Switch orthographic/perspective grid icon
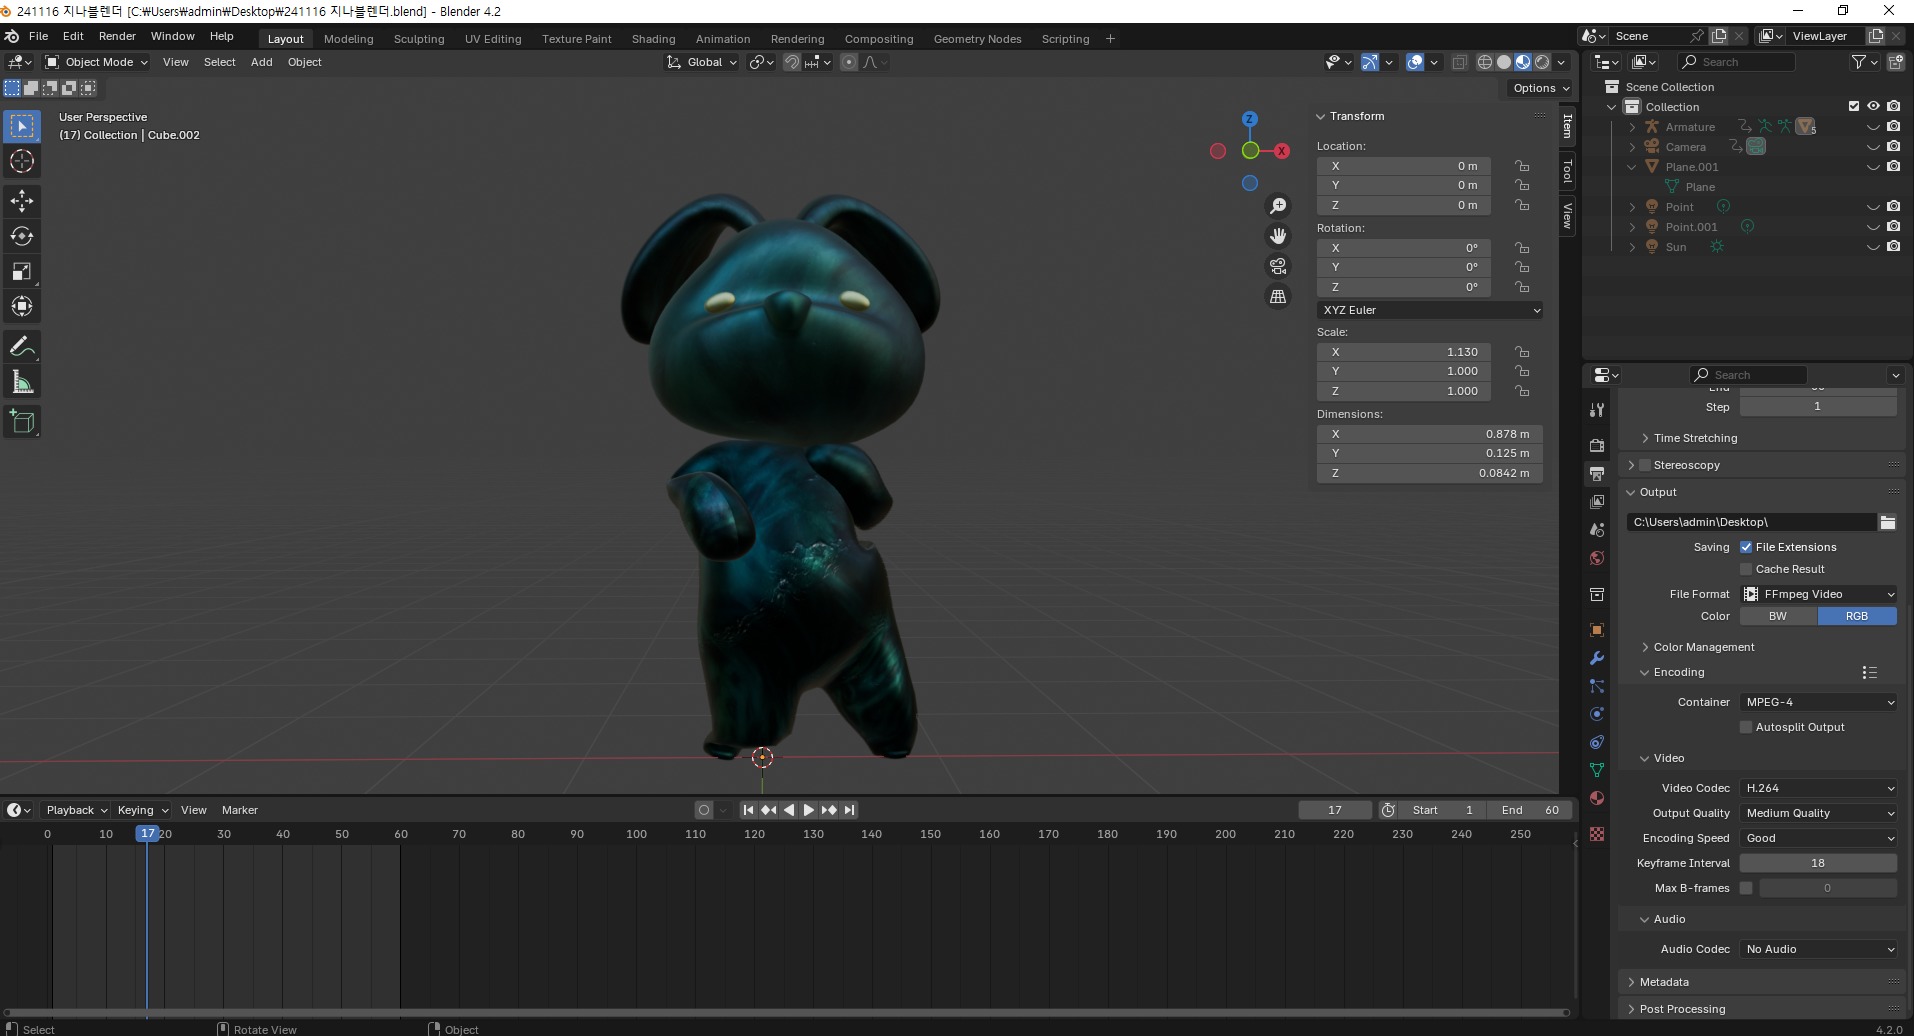 coord(1278,296)
